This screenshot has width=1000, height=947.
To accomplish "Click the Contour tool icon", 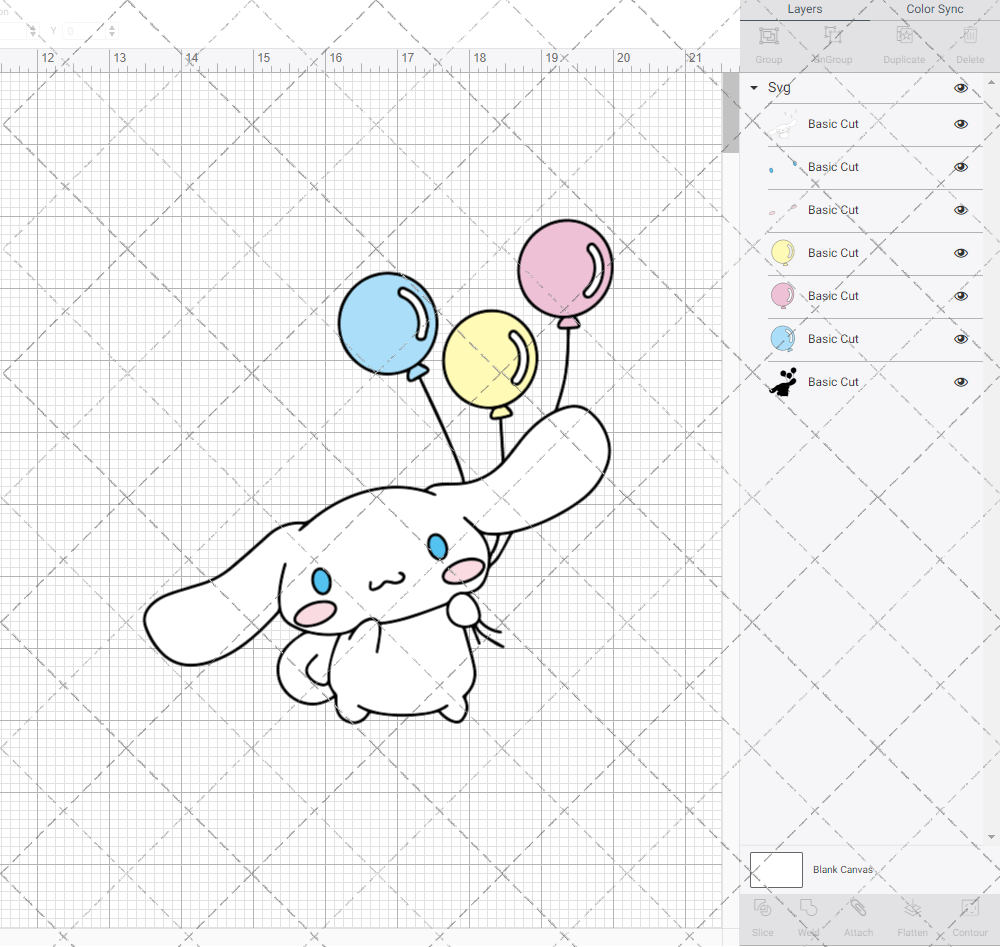I will coord(970,907).
